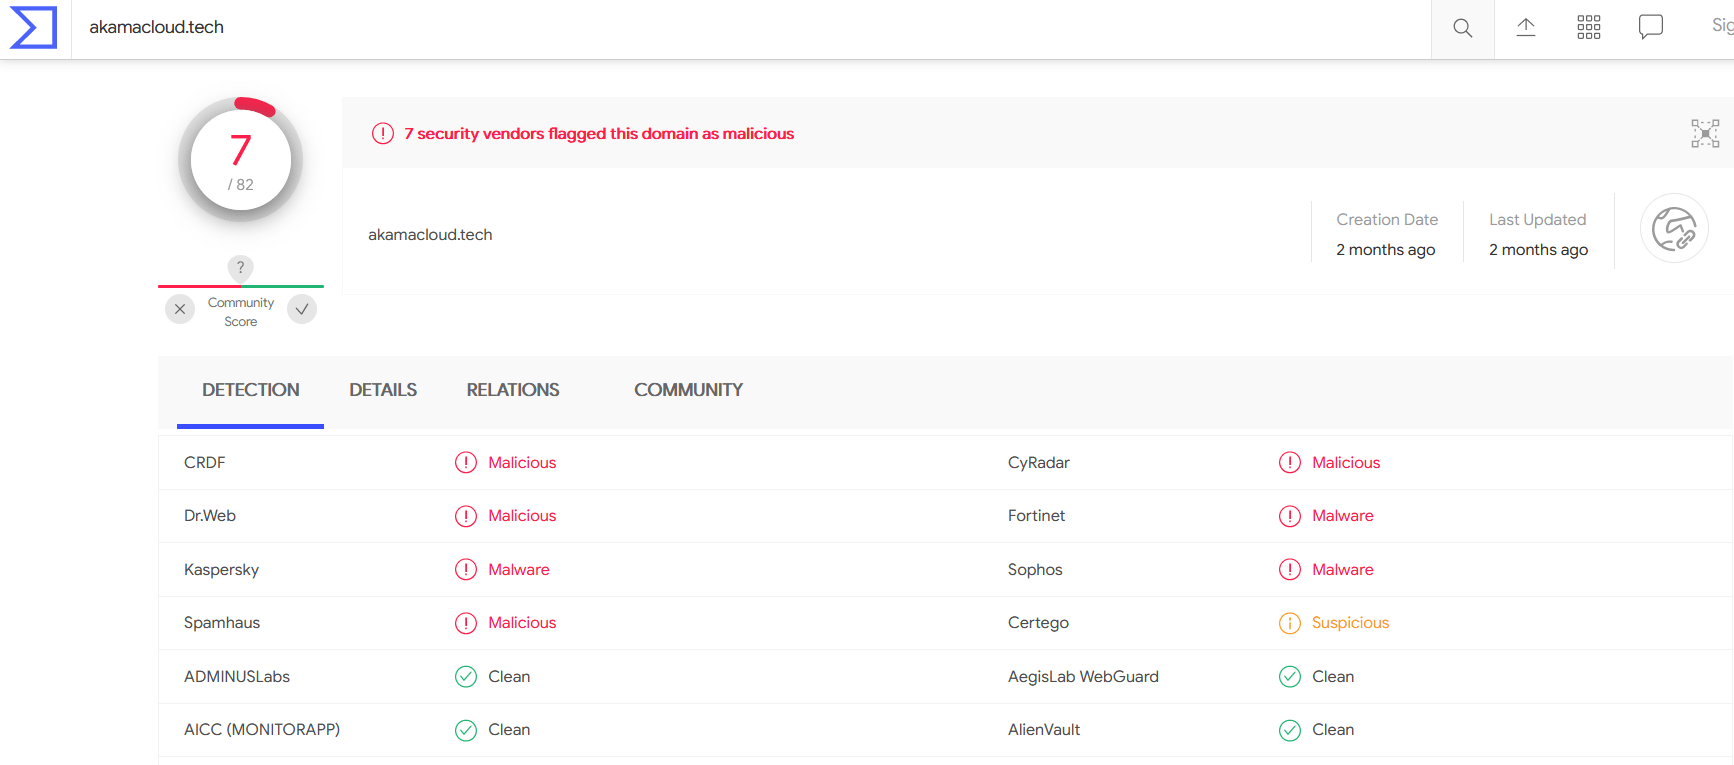The height and width of the screenshot is (765, 1734).
Task: Select the DETECTION tab
Action: pos(250,390)
